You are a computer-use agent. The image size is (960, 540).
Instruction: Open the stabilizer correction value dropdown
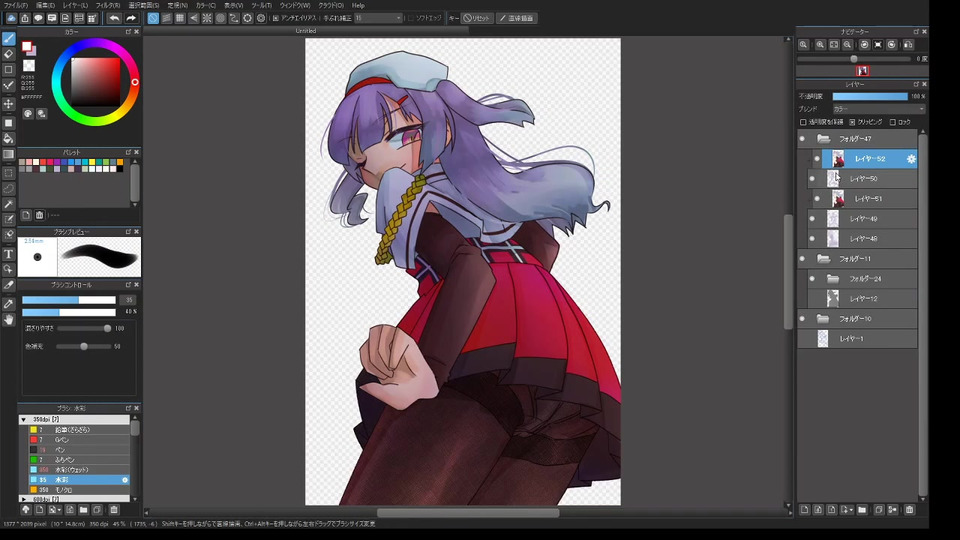click(x=378, y=18)
